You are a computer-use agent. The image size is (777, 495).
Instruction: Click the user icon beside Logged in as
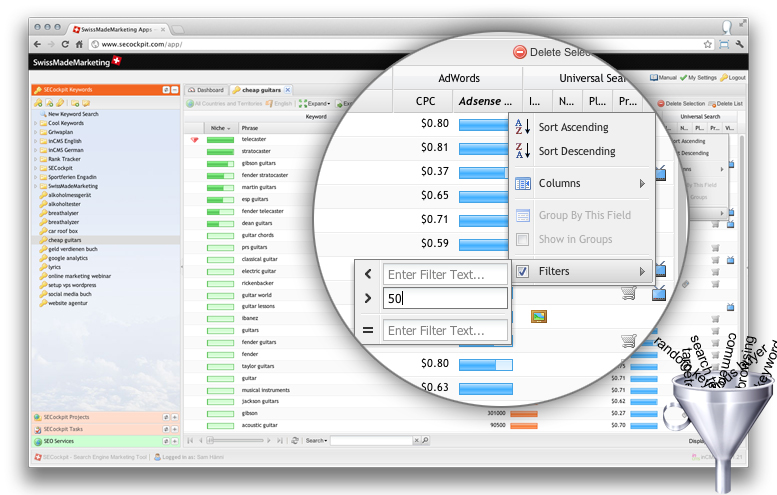(x=157, y=457)
